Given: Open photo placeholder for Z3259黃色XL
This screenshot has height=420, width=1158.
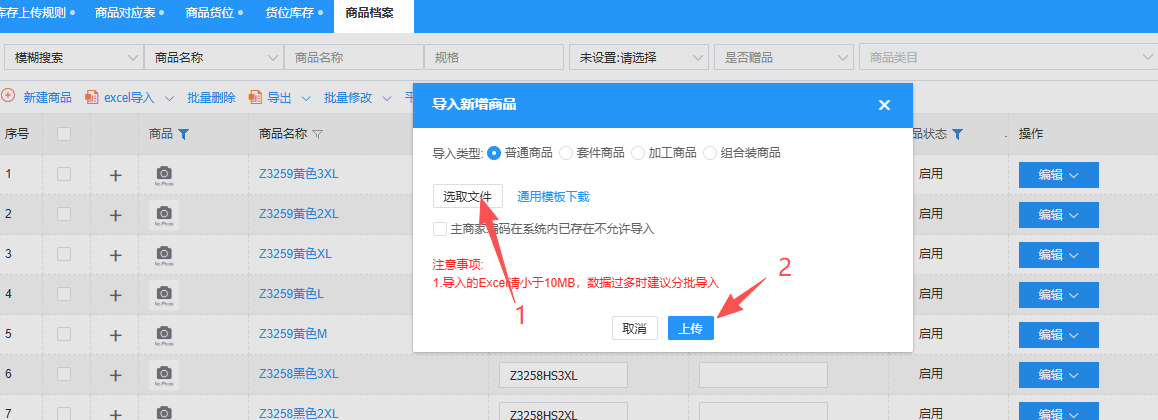Looking at the screenshot, I should [x=164, y=255].
